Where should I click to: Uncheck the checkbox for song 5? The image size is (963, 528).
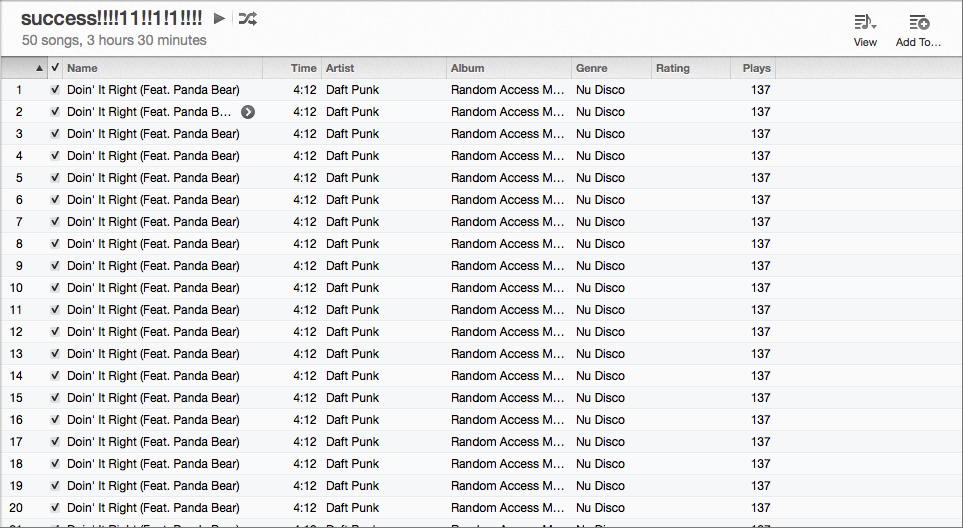tap(55, 178)
